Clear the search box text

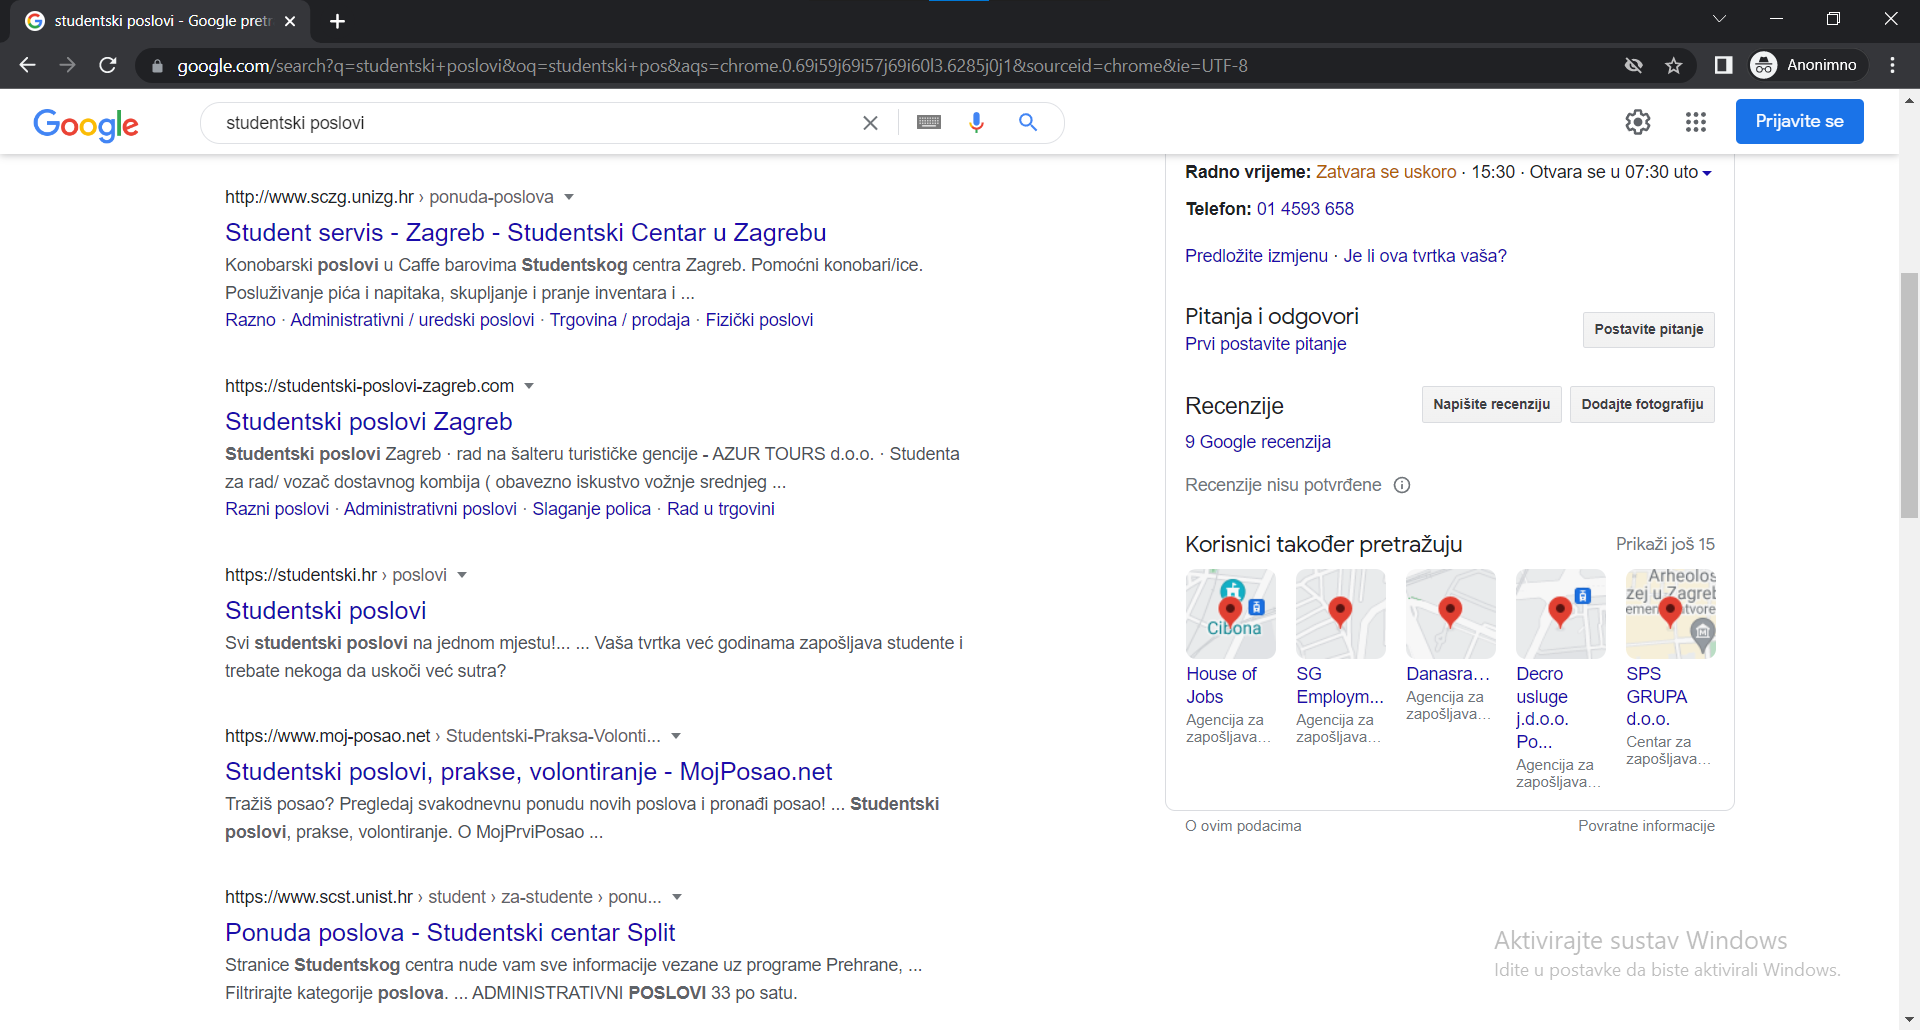[870, 123]
